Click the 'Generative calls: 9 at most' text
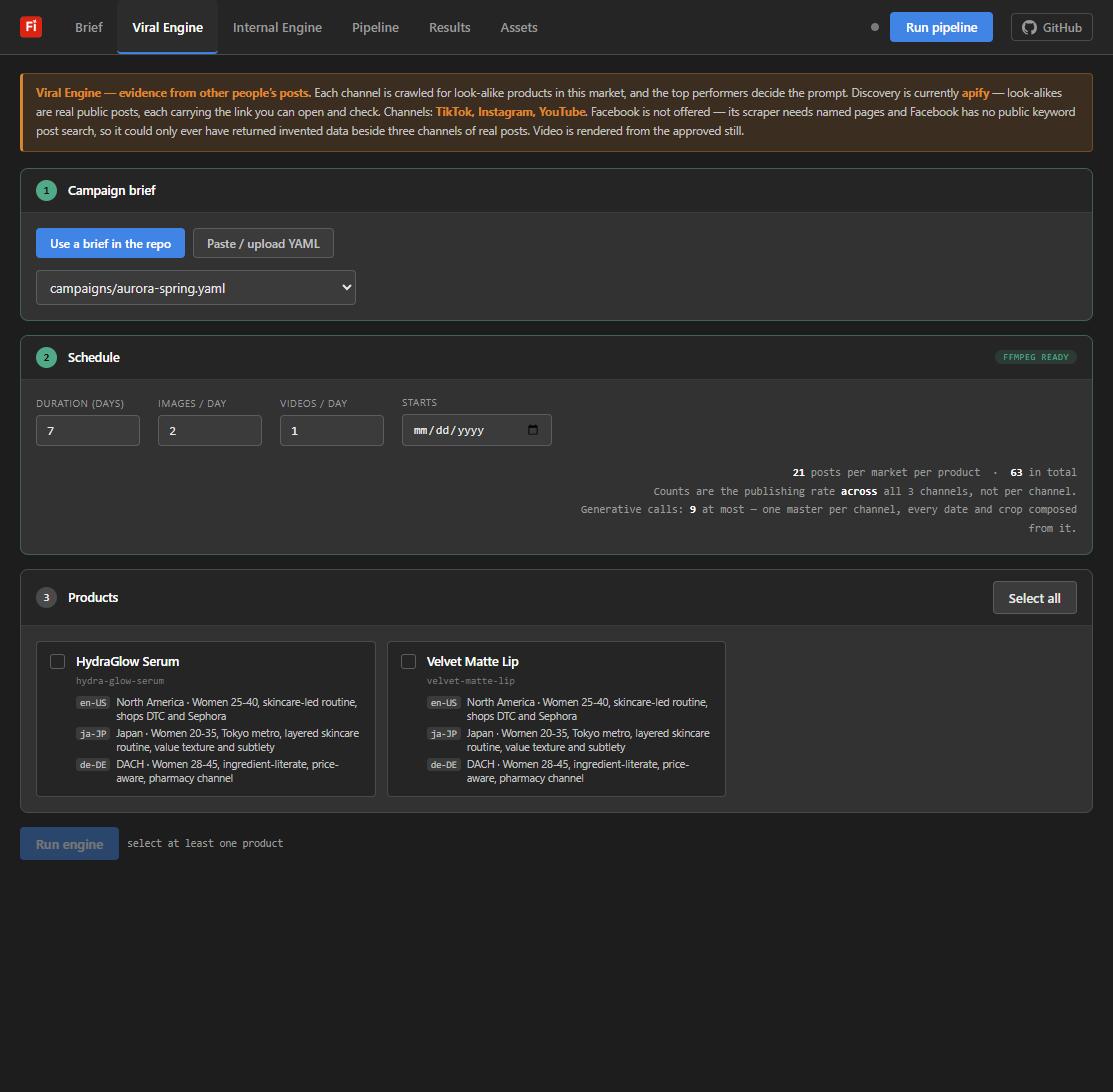The height and width of the screenshot is (1092, 1113). tap(662, 510)
